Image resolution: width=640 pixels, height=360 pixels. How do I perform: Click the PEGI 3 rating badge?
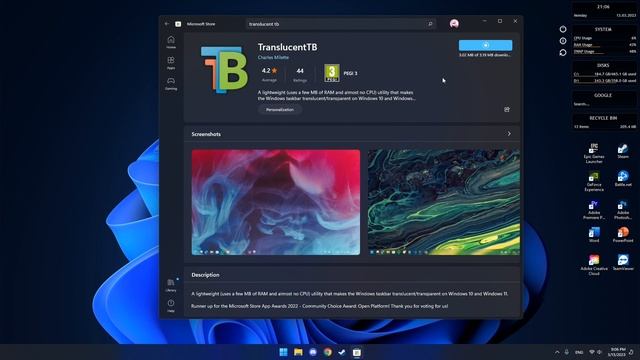tap(332, 73)
